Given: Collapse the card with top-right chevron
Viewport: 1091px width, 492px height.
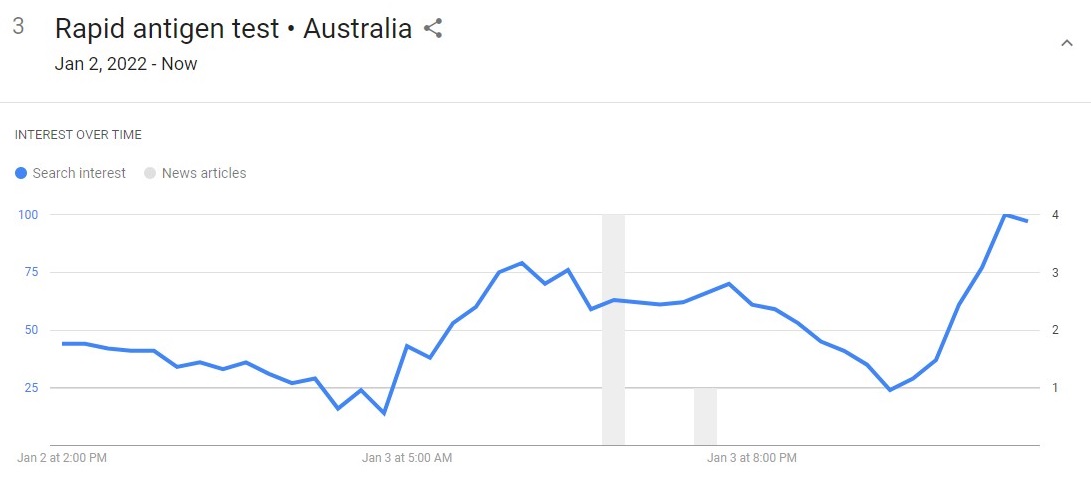Looking at the screenshot, I should click(1067, 43).
